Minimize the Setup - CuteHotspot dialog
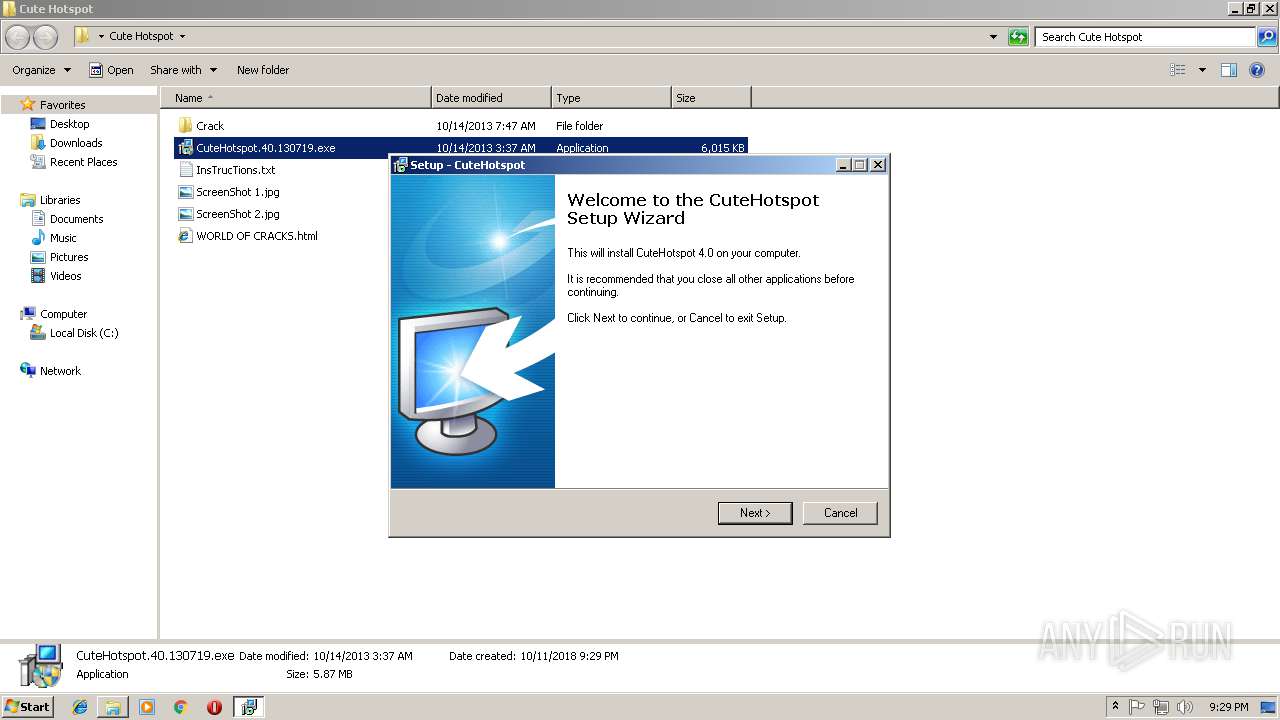Screen dimensions: 1280x720 (843, 165)
